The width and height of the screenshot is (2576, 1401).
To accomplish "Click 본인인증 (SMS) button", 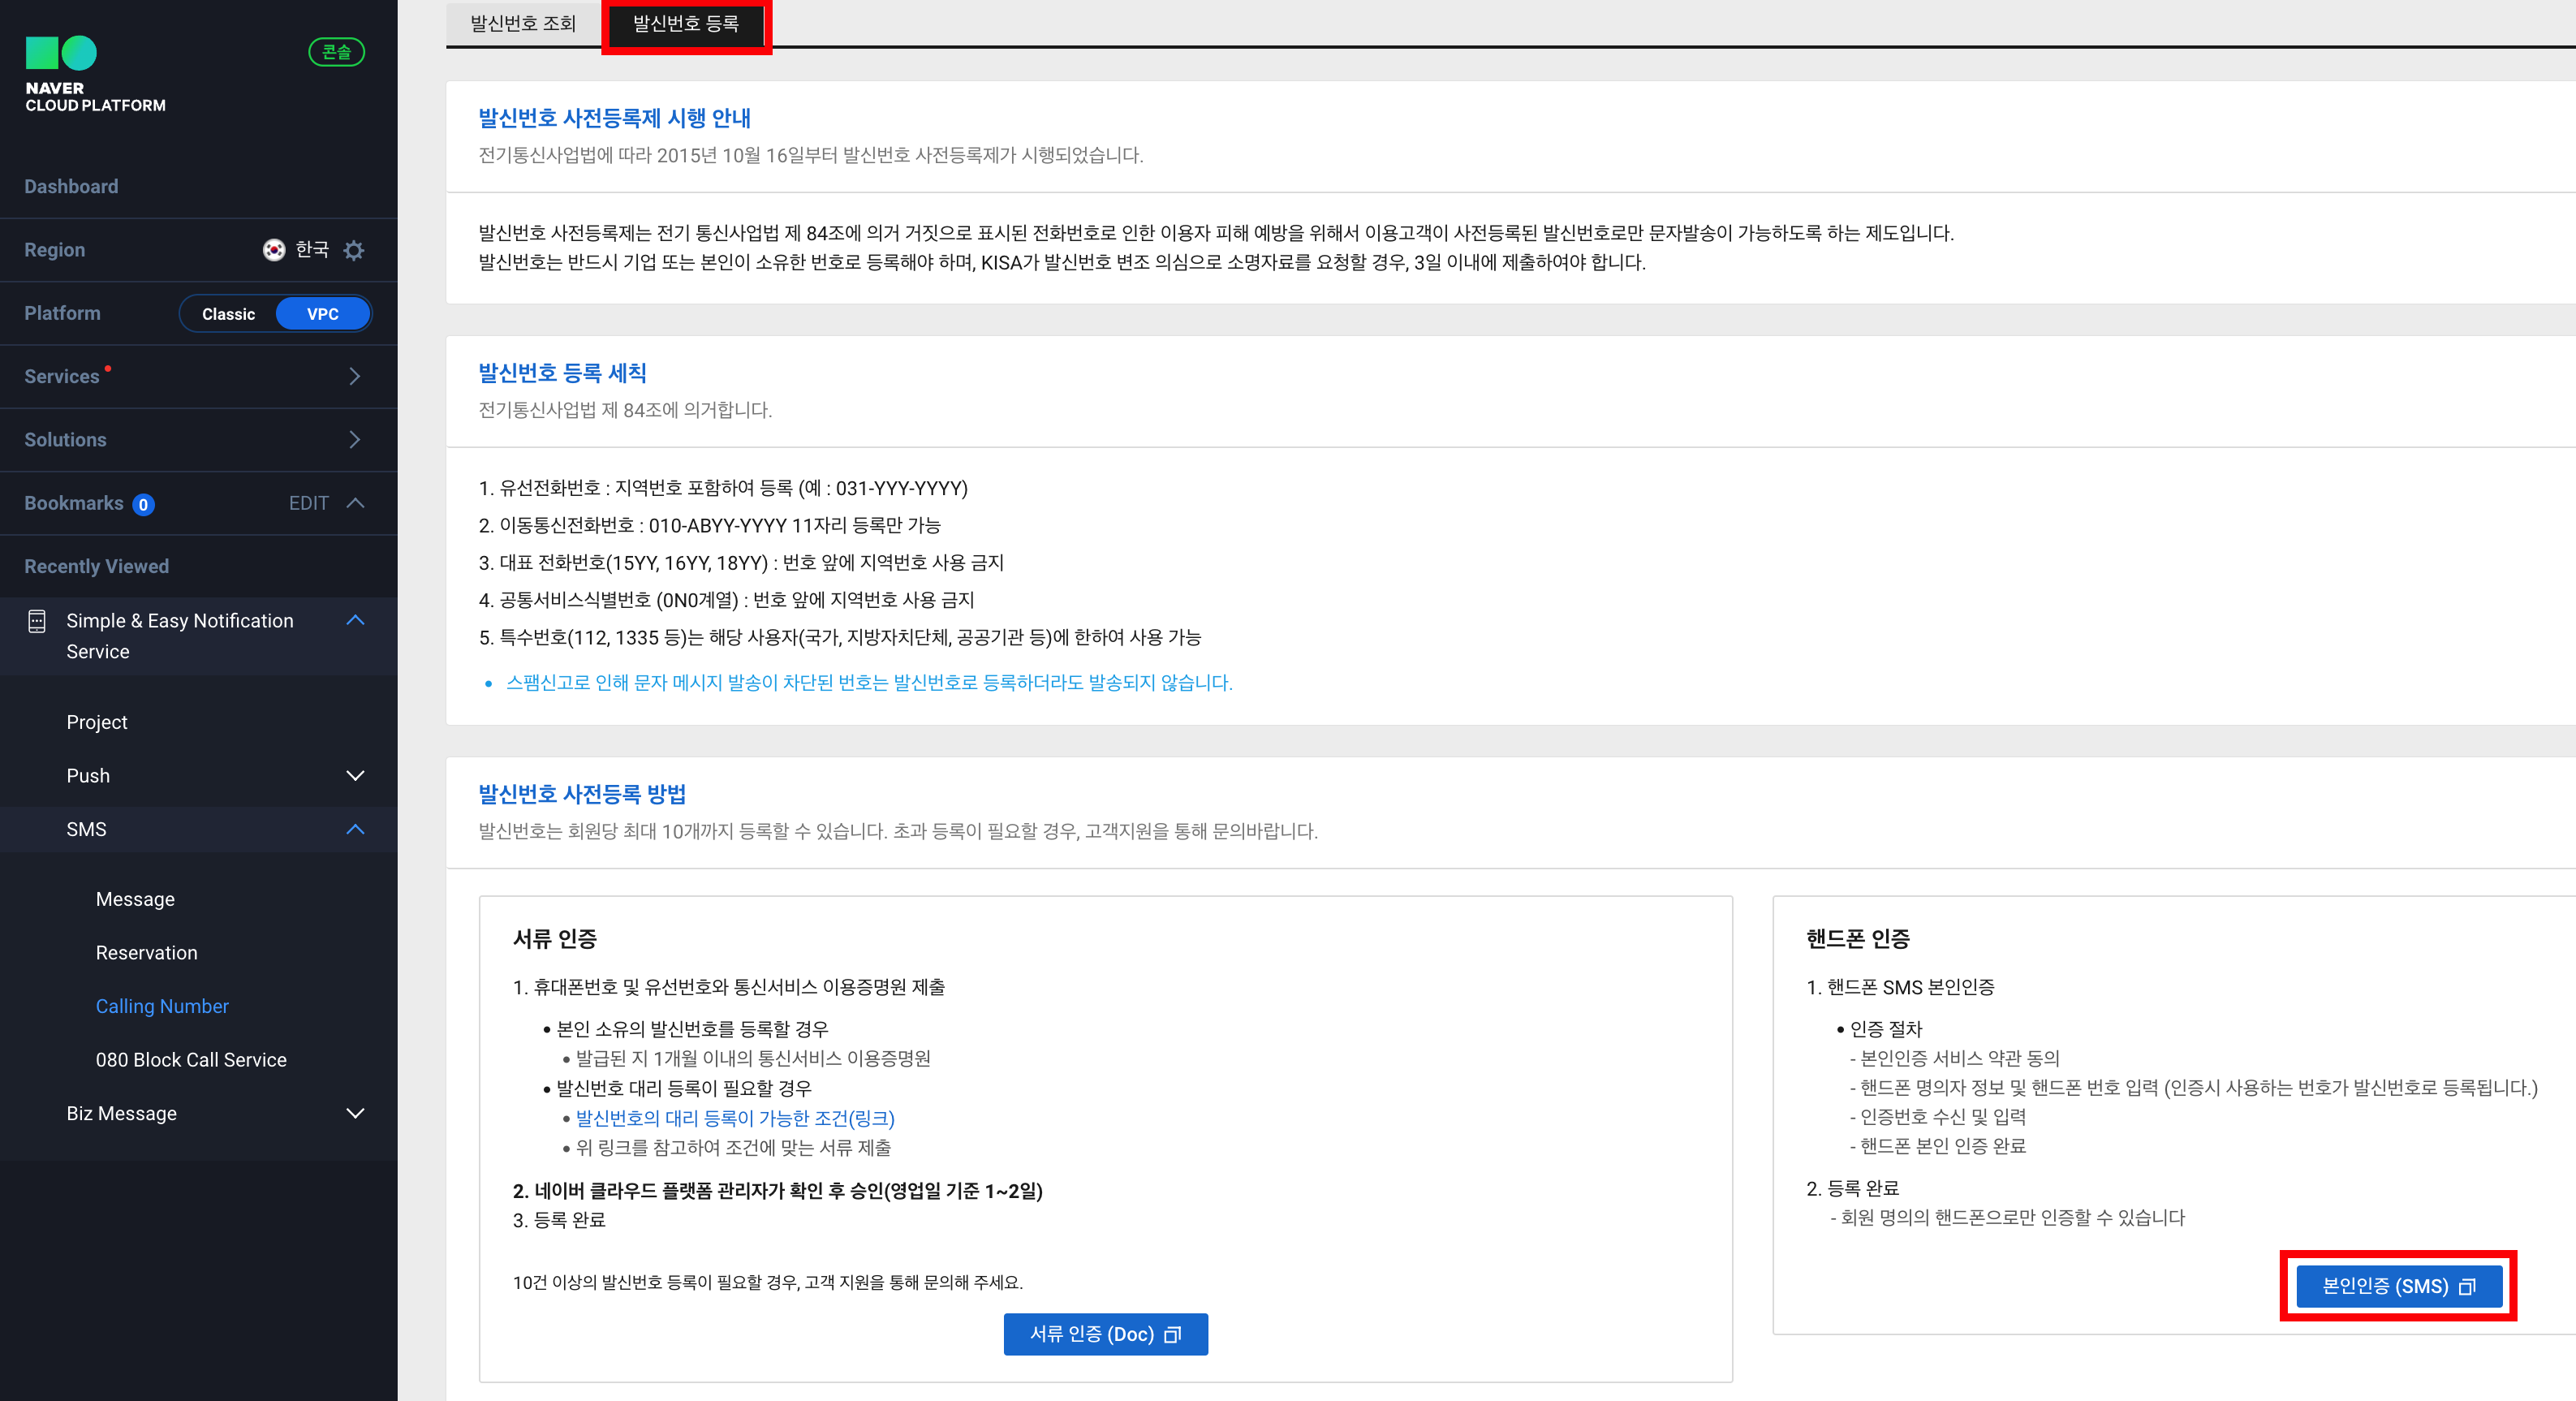I will (2399, 1286).
